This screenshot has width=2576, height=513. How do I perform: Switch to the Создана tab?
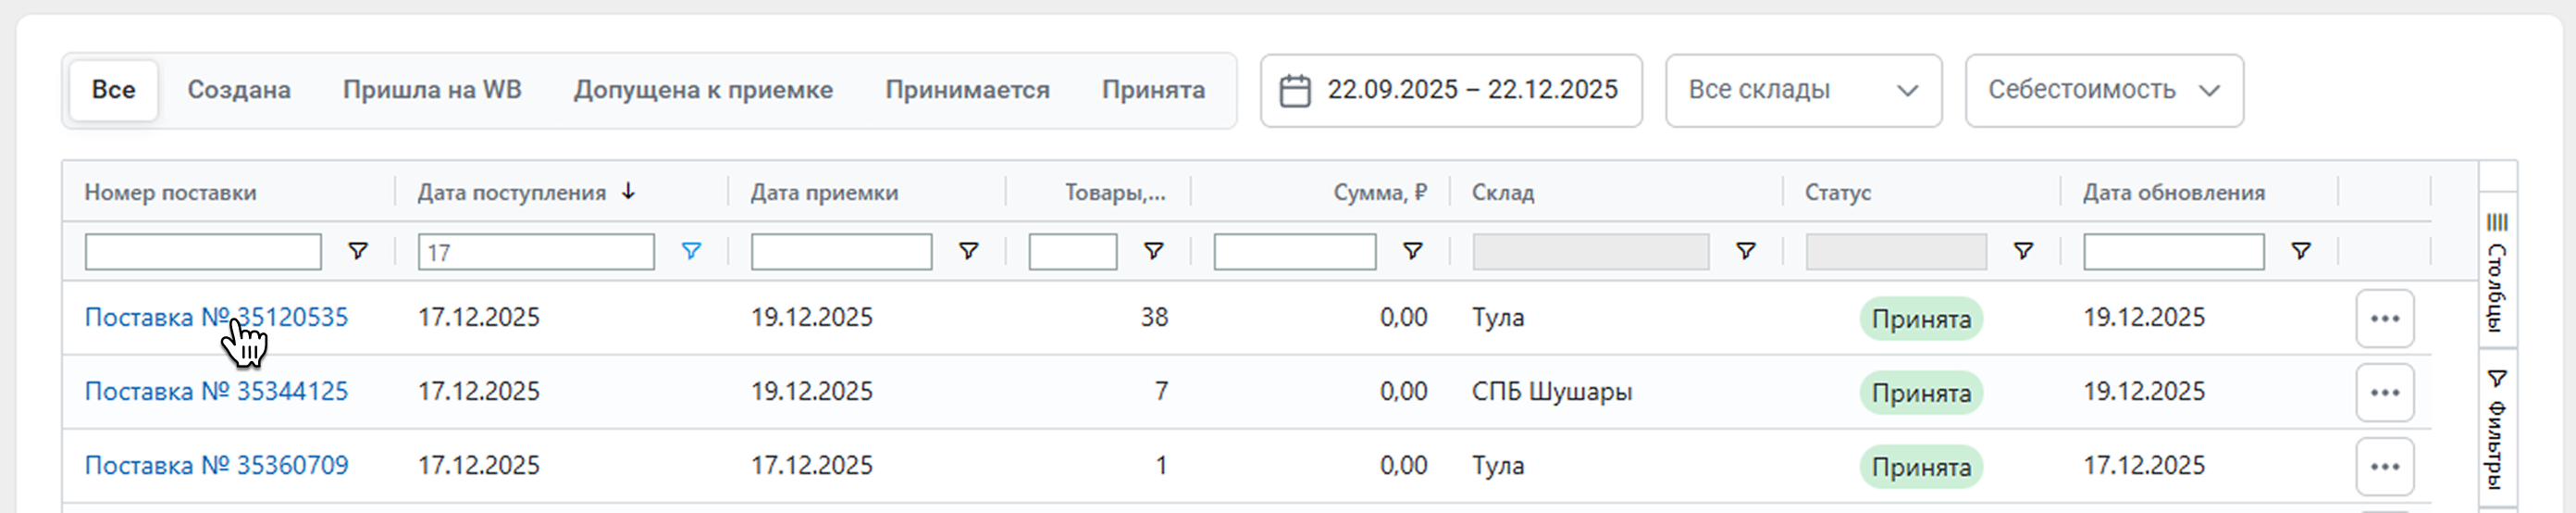[x=239, y=90]
